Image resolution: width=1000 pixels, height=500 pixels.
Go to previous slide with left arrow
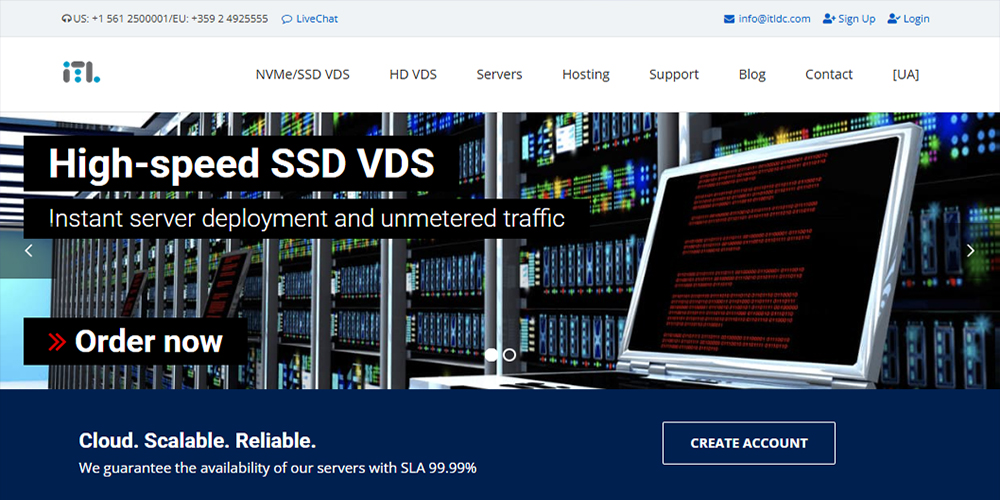click(x=28, y=251)
